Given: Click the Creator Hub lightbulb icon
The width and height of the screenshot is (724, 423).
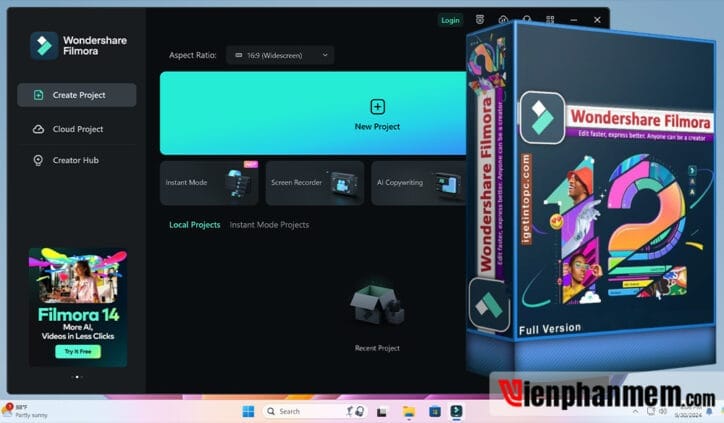Looking at the screenshot, I should coord(38,160).
